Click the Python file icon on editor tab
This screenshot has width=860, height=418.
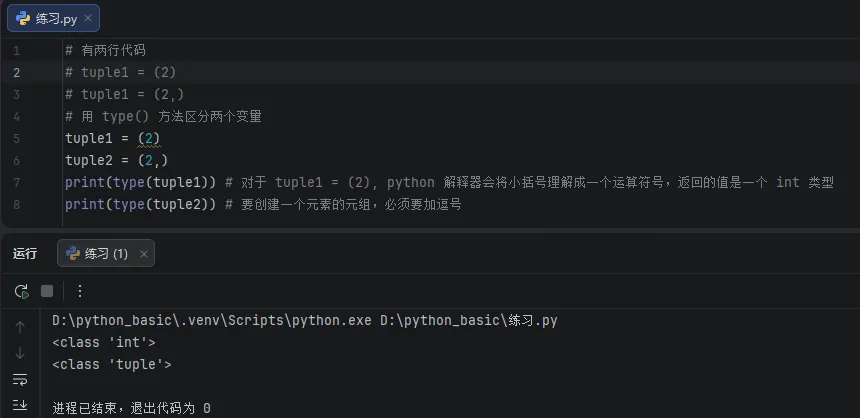23,19
